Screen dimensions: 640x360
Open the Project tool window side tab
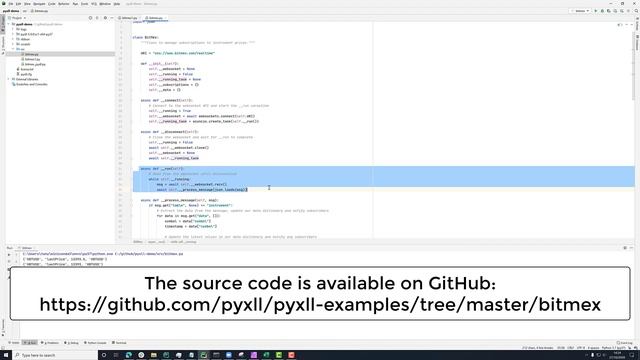pos(2,24)
